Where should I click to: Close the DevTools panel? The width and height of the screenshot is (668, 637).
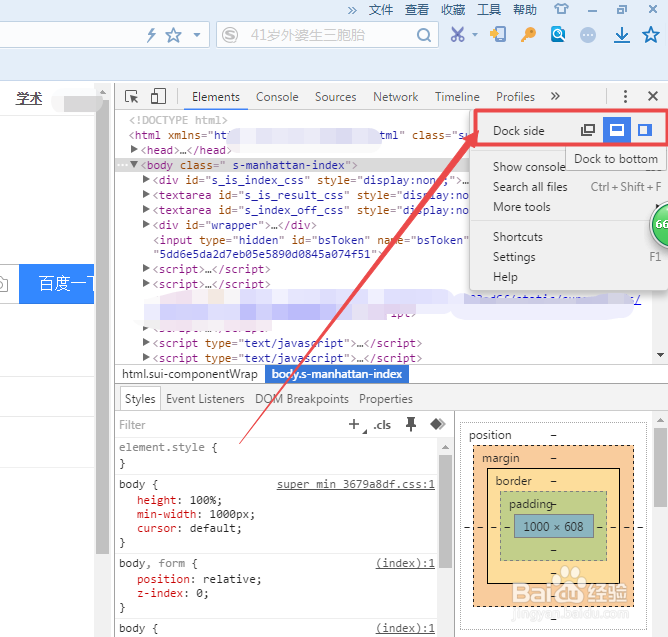tap(653, 96)
